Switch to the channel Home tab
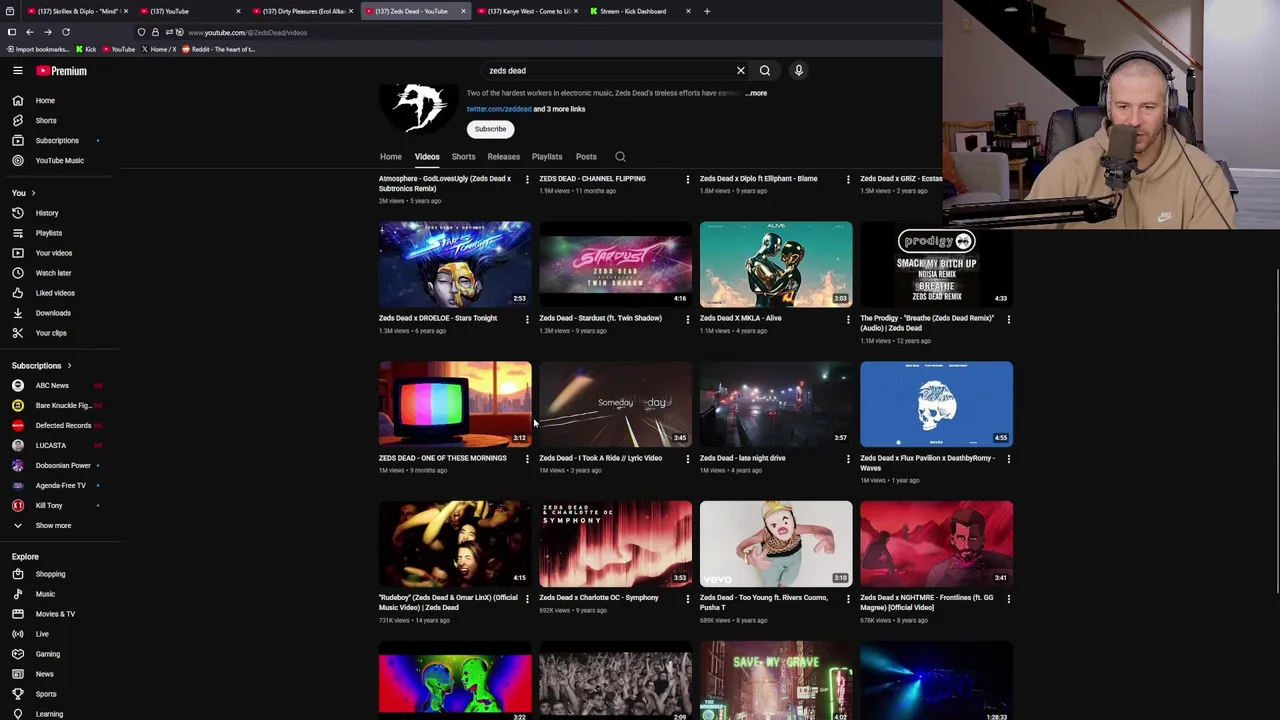This screenshot has width=1280, height=720. pyautogui.click(x=390, y=157)
